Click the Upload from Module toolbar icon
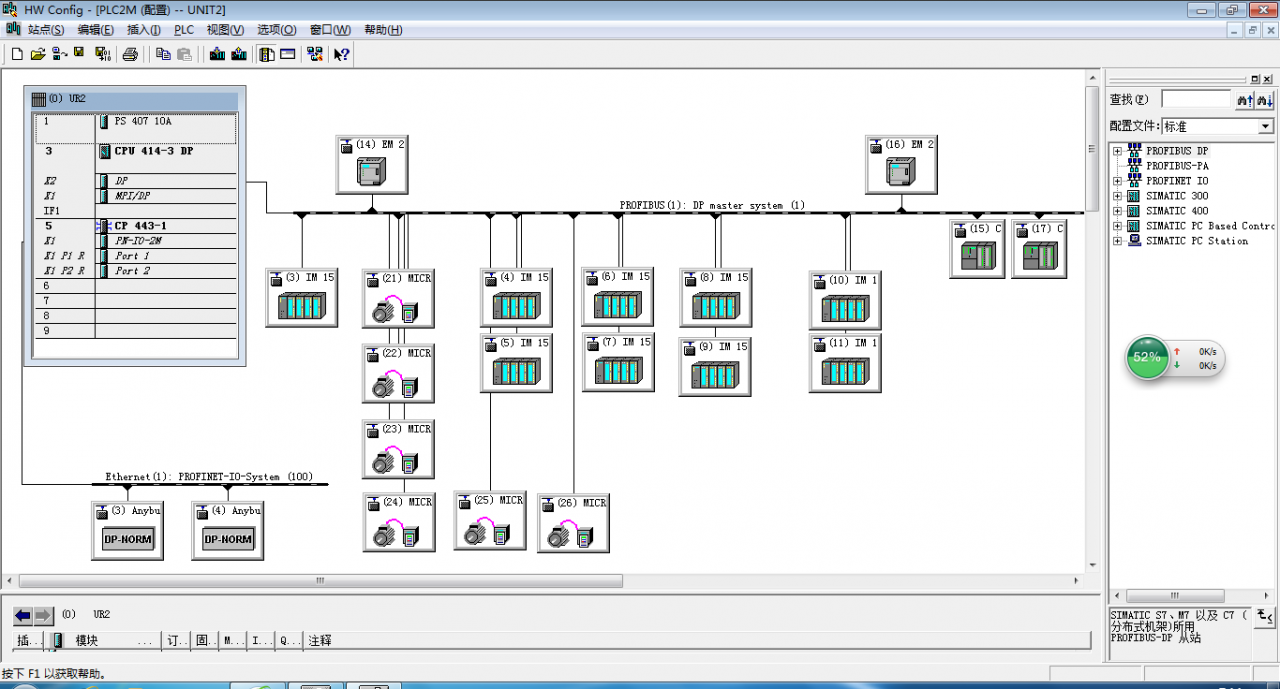The height and width of the screenshot is (689, 1280). [x=239, y=54]
